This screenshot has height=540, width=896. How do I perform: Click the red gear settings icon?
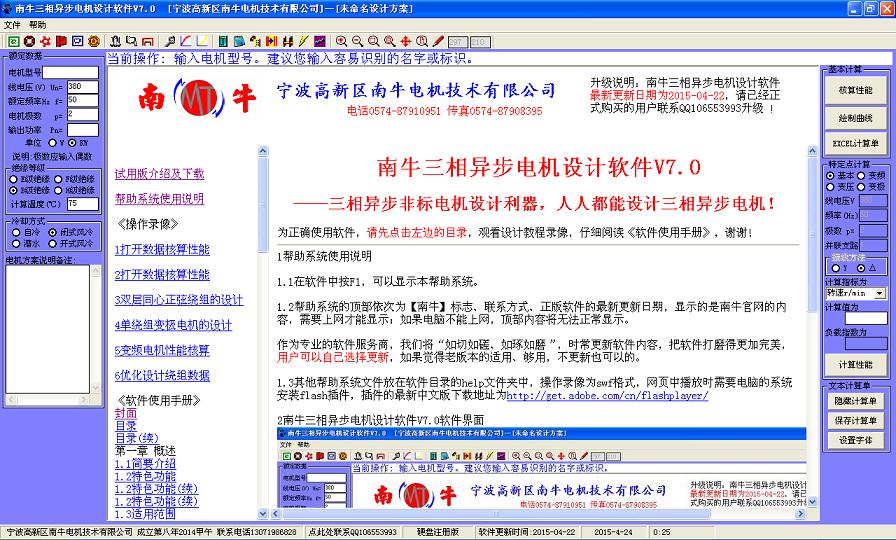click(45, 41)
